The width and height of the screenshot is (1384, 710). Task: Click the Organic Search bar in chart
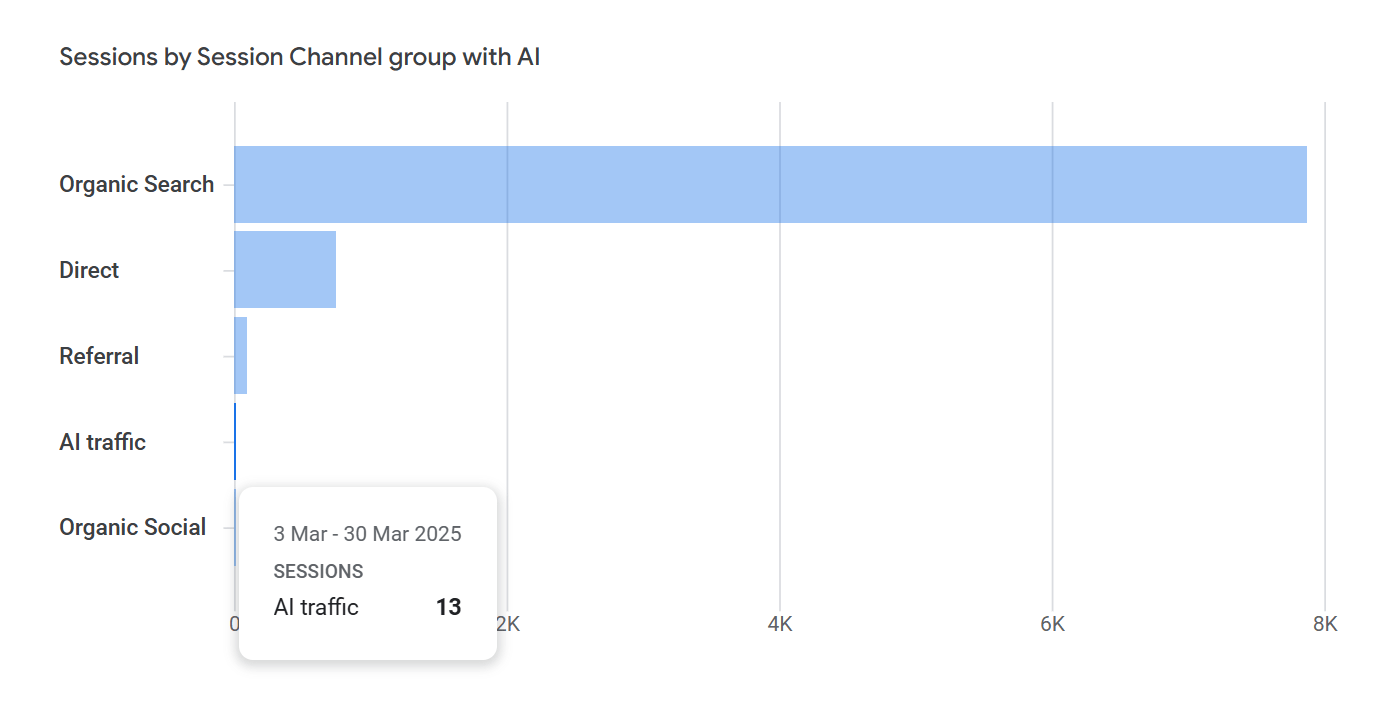coord(770,184)
